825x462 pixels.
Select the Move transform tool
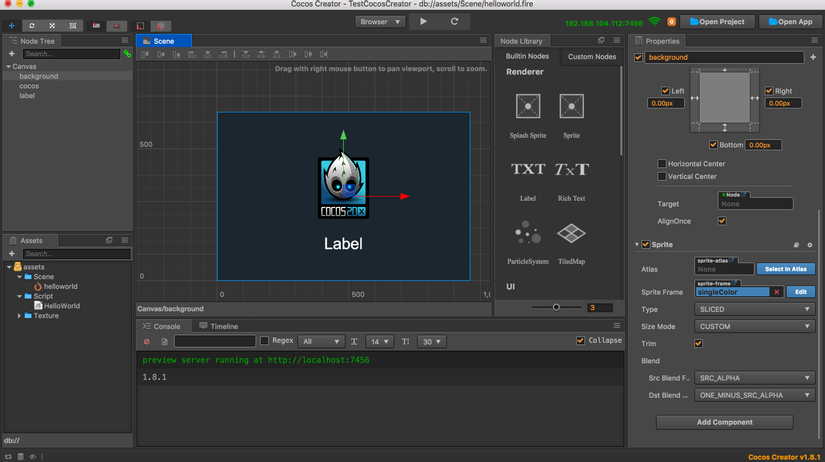pyautogui.click(x=12, y=25)
